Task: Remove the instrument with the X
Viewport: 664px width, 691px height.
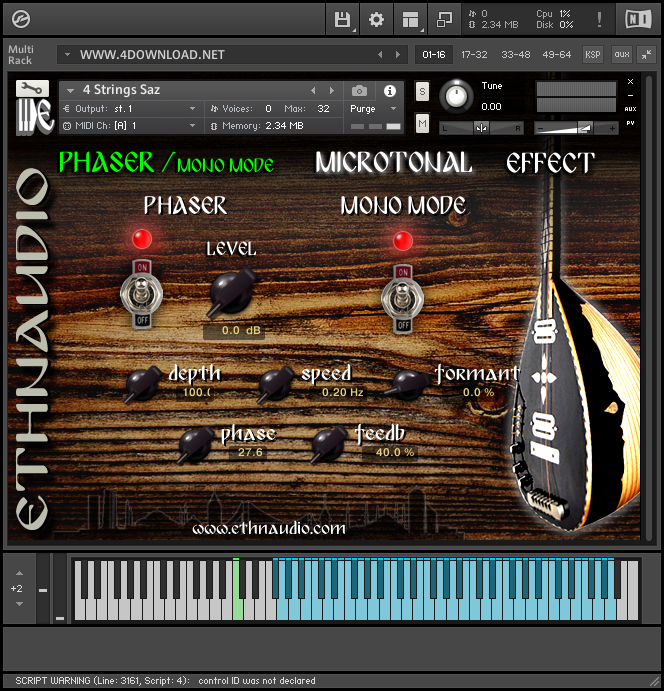Action: tap(631, 82)
